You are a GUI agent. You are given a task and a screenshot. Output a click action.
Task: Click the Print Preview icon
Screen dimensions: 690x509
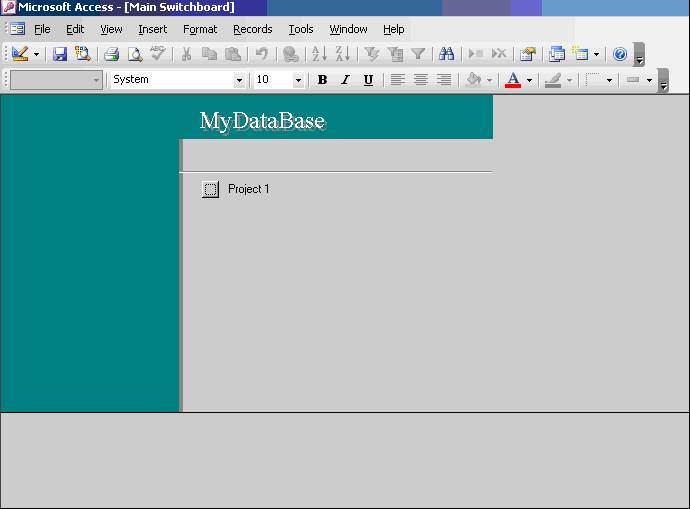click(x=135, y=54)
